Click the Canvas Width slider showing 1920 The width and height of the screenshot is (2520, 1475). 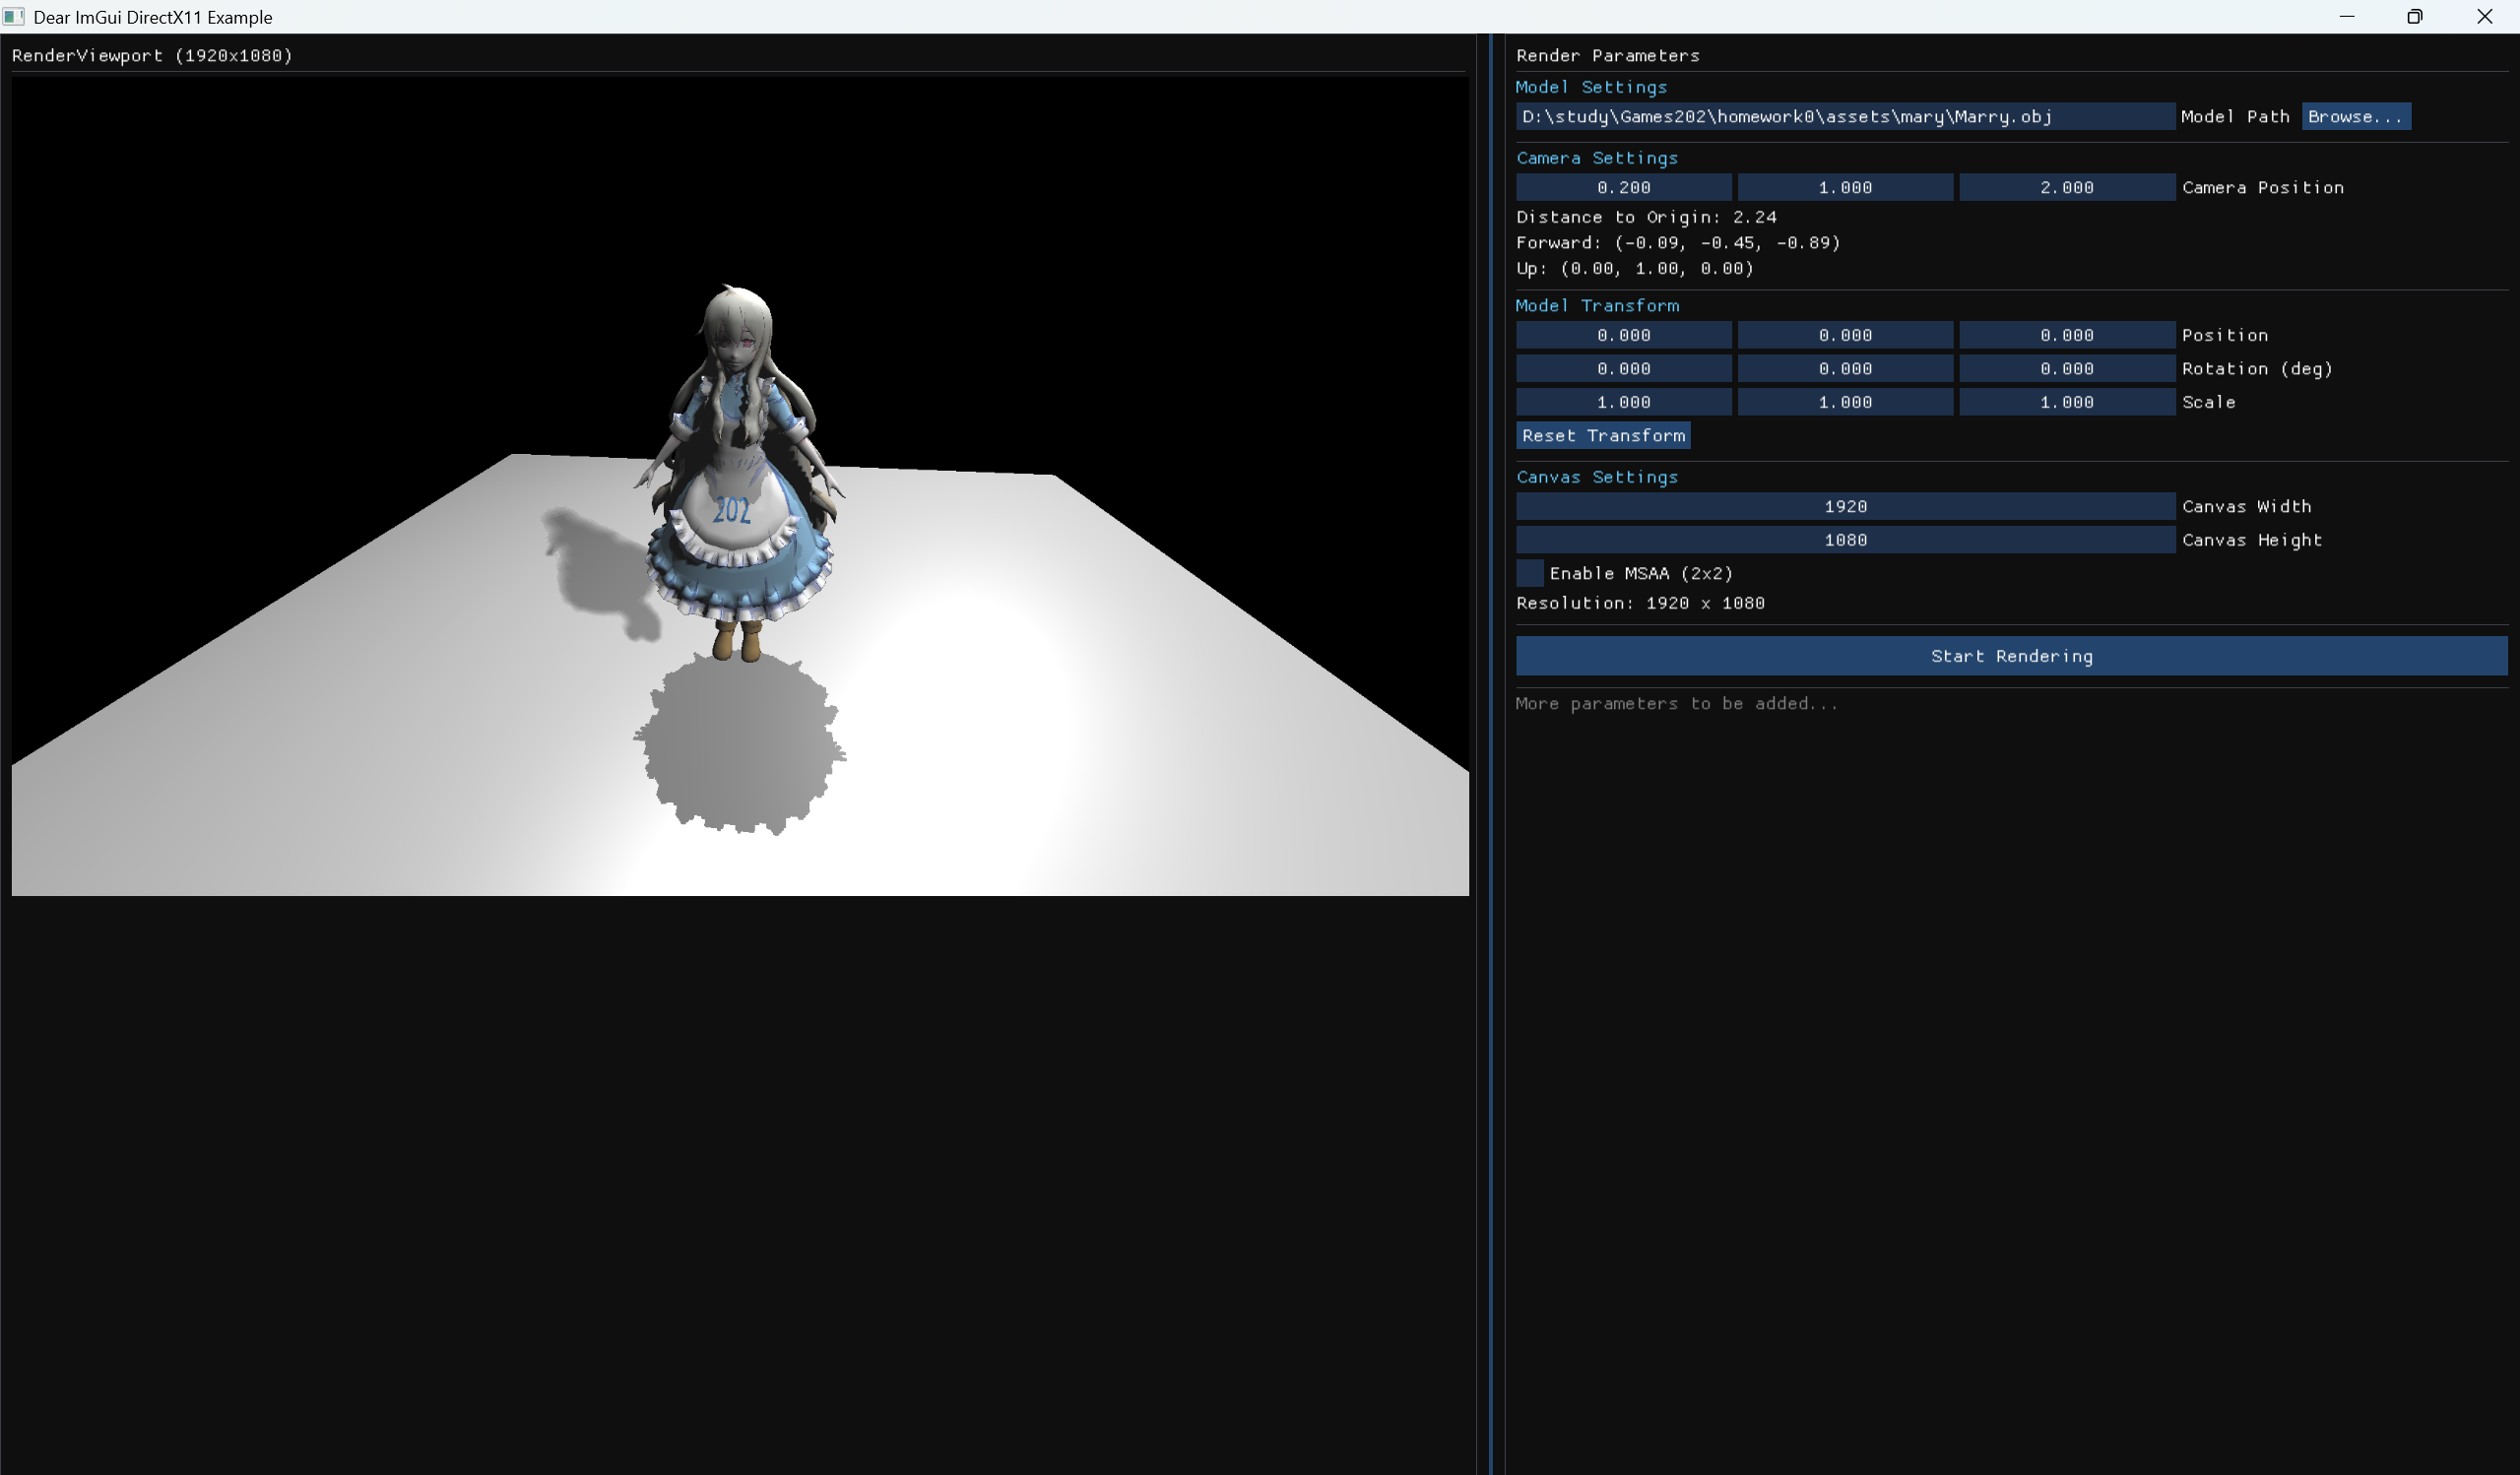1845,506
